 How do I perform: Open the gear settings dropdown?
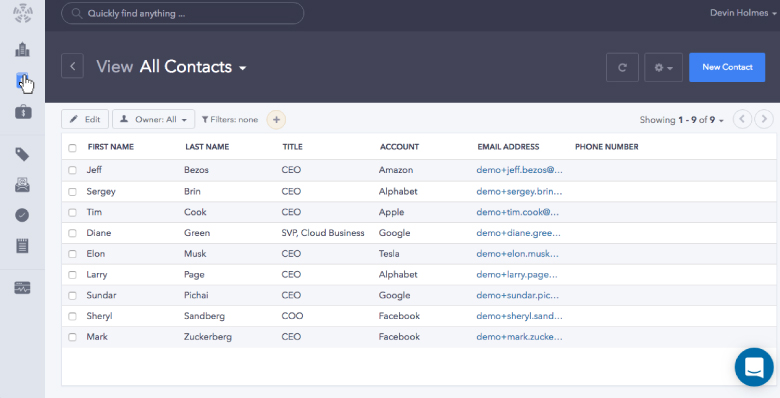664,67
